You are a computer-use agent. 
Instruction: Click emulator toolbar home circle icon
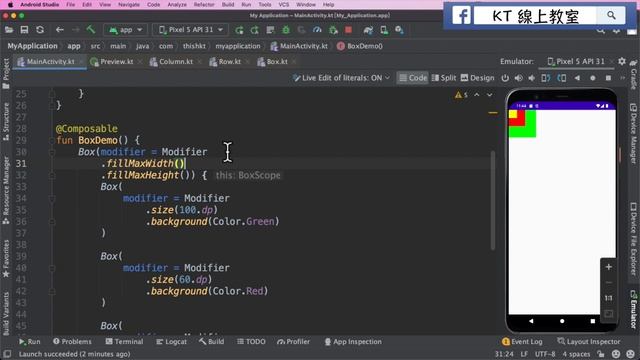[x=593, y=78]
